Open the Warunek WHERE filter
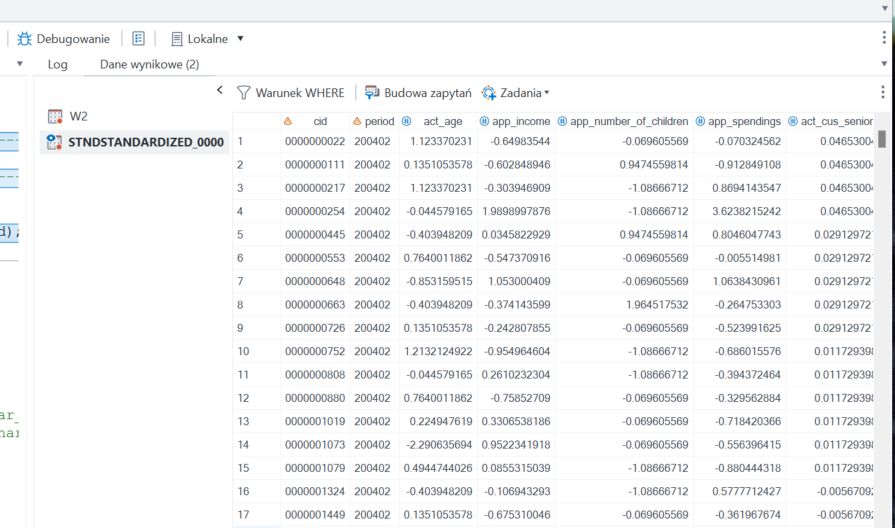The width and height of the screenshot is (895, 528). [290, 93]
